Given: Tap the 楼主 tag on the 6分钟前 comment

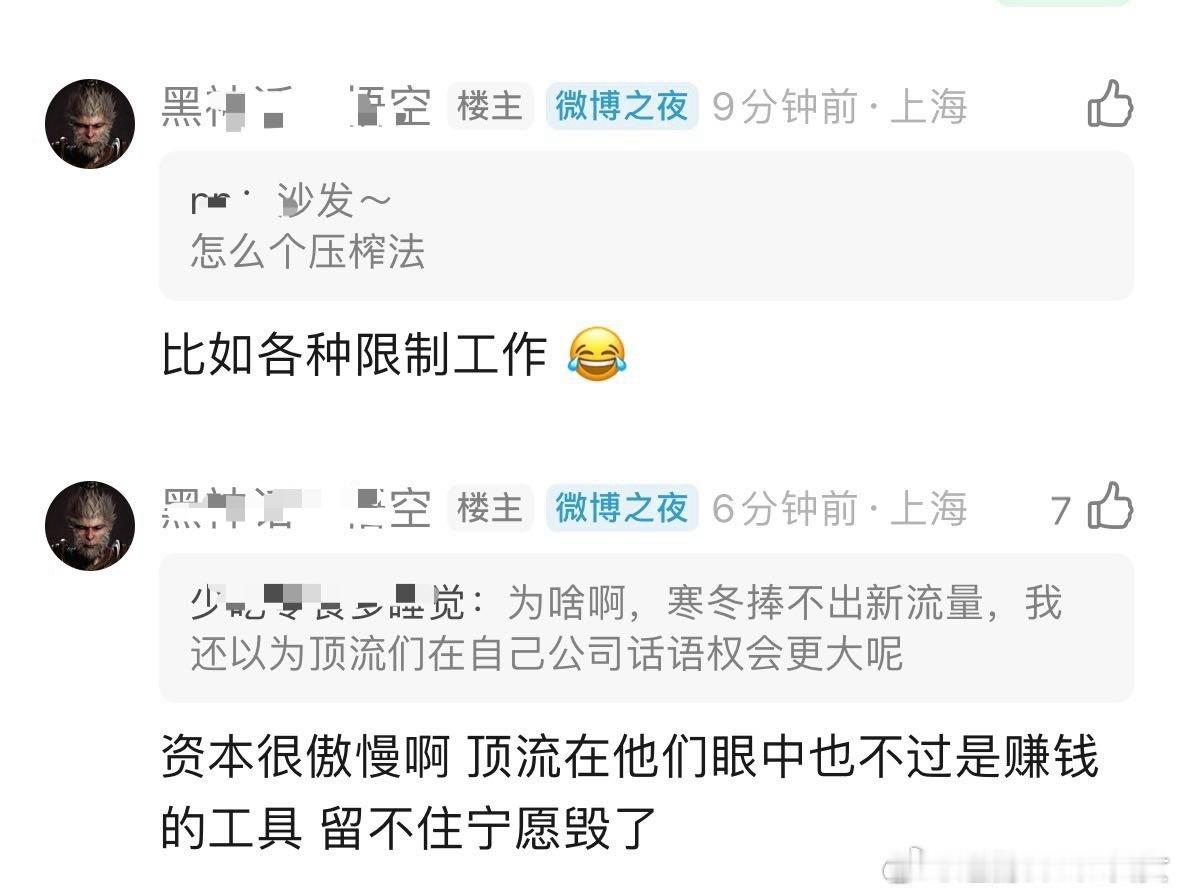Looking at the screenshot, I should 490,508.
